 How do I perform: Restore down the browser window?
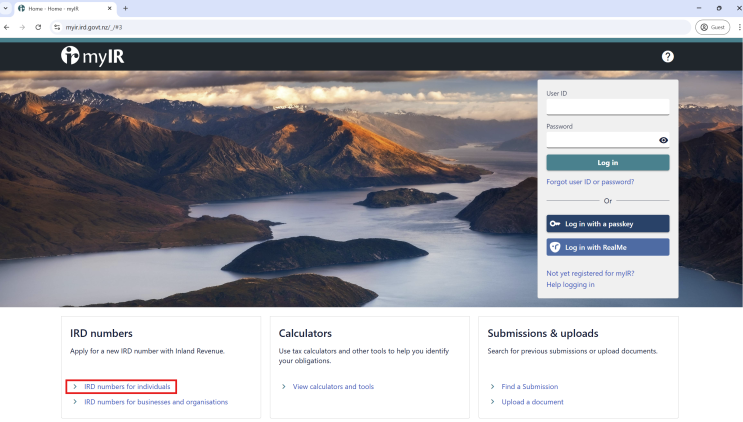[719, 9]
